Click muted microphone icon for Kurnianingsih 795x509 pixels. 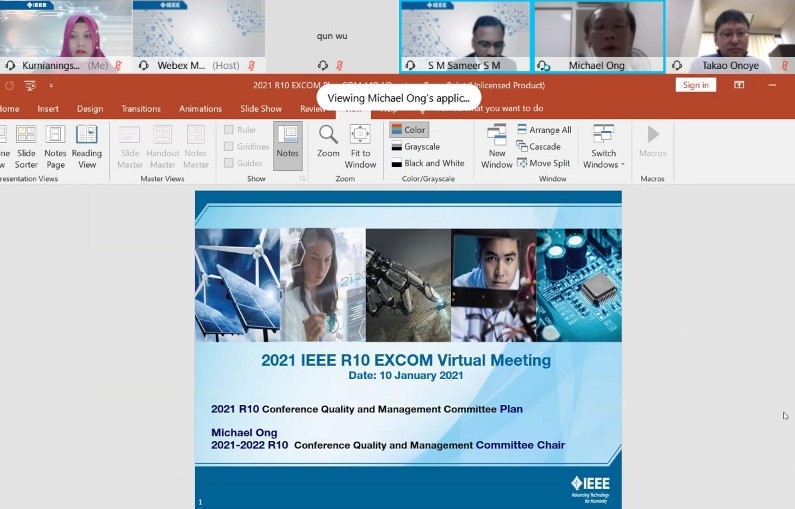pyautogui.click(x=119, y=65)
